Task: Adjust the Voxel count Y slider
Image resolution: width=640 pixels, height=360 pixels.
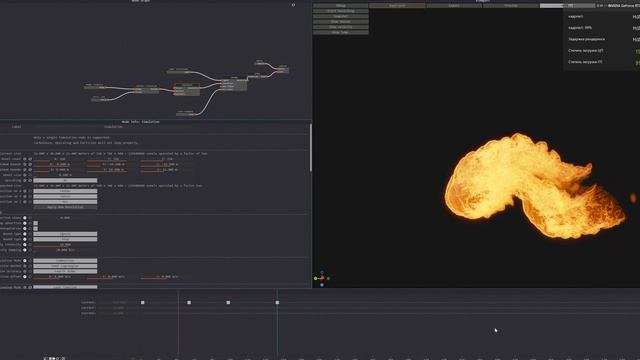Action: point(113,159)
